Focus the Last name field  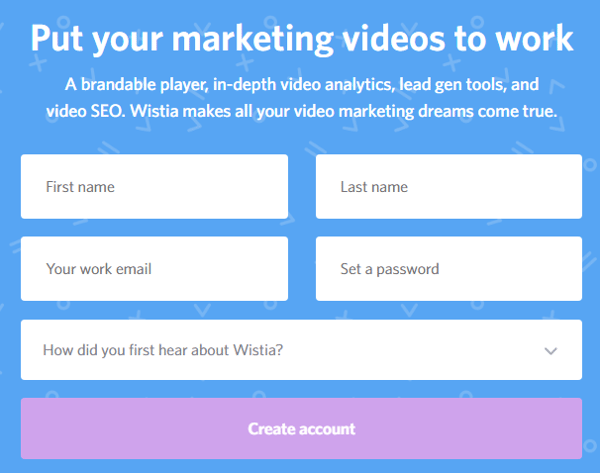click(x=449, y=187)
